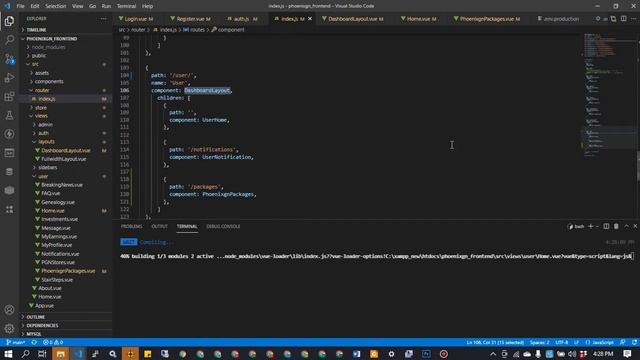Open BreakingNews.vue in the explorer
Viewport: 640px width, 360px height.
tap(62, 185)
